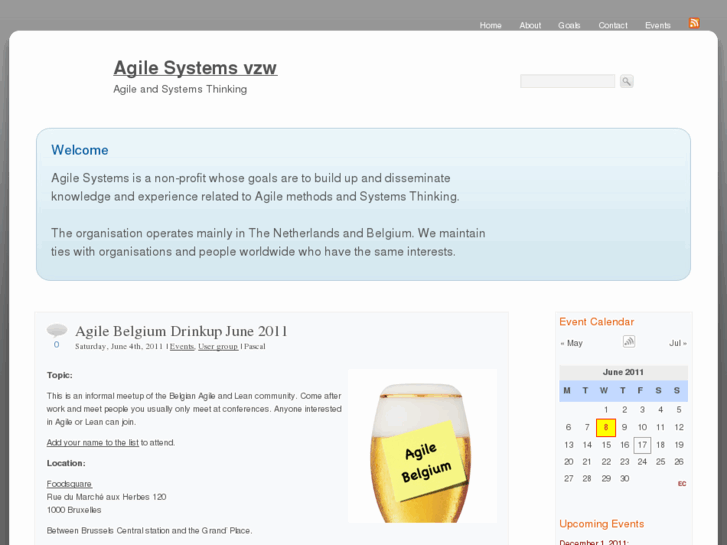Image resolution: width=727 pixels, height=545 pixels.
Task: Go to the Goals page
Action: [x=569, y=26]
